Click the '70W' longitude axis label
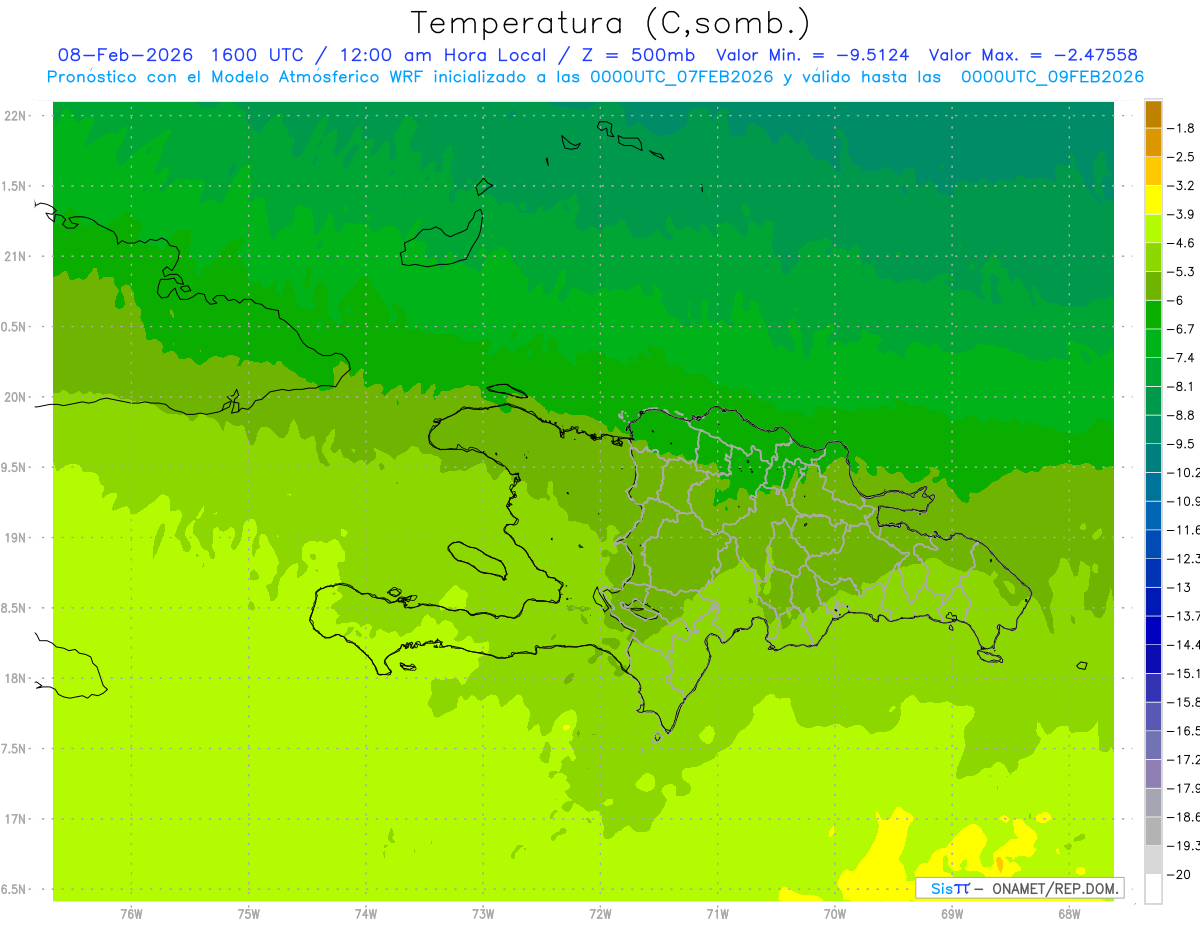1200x927 pixels. [x=835, y=914]
